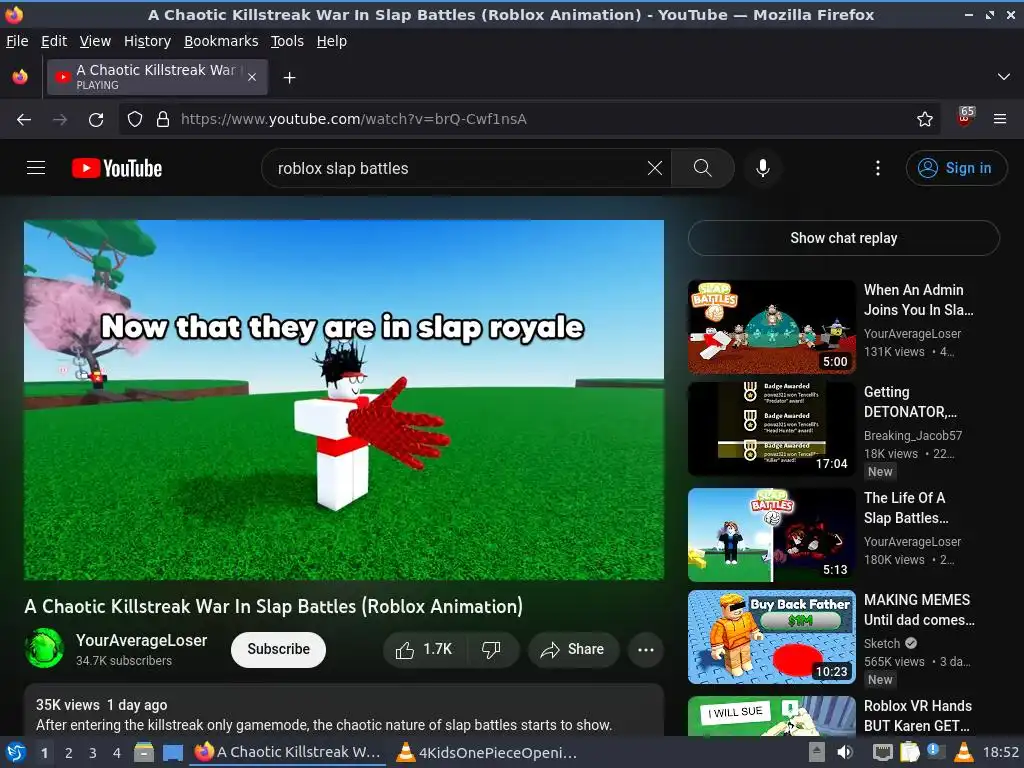Viewport: 1024px width, 768px height.
Task: Show desktop via taskbar icon
Action: point(173,752)
